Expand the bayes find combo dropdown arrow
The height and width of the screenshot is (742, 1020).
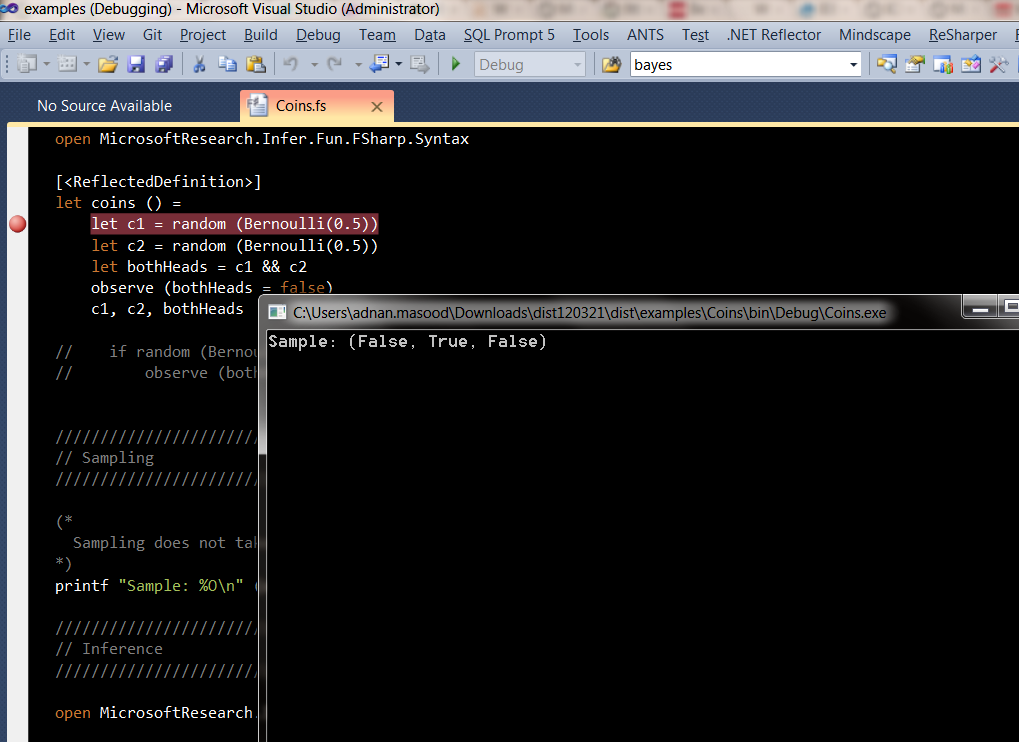(x=853, y=64)
